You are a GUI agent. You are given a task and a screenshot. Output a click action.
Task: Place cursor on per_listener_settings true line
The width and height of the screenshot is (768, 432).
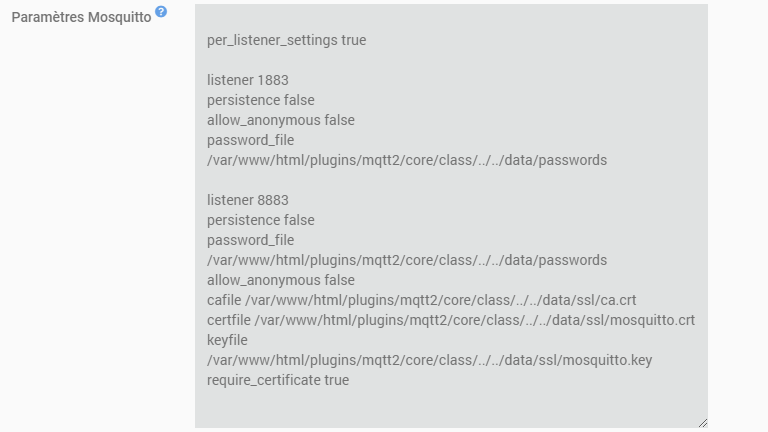point(286,40)
